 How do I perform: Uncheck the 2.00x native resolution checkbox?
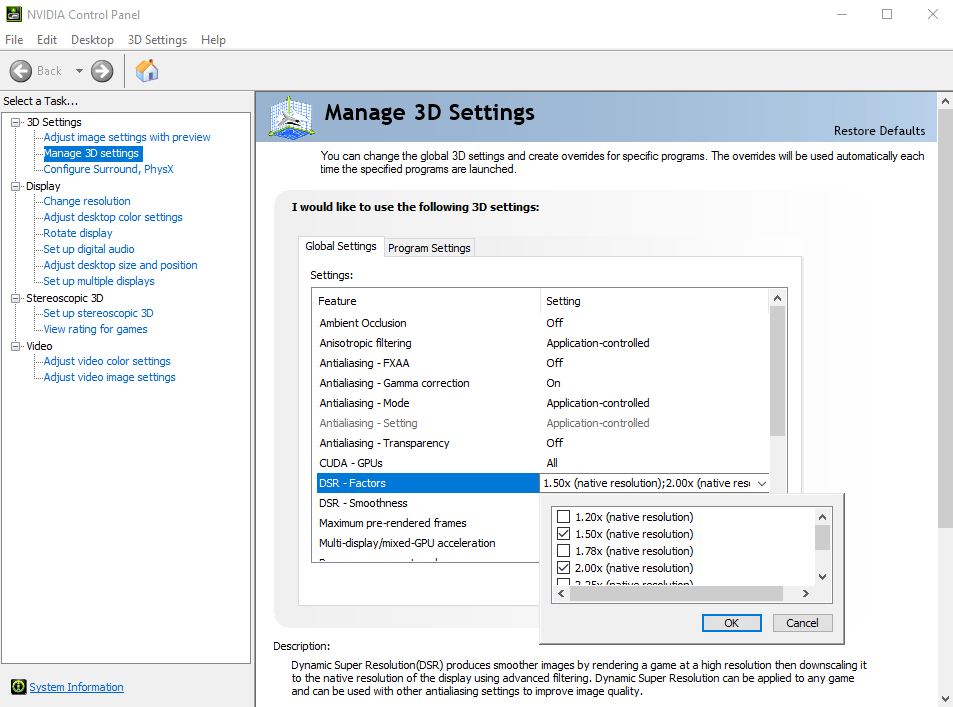point(563,568)
